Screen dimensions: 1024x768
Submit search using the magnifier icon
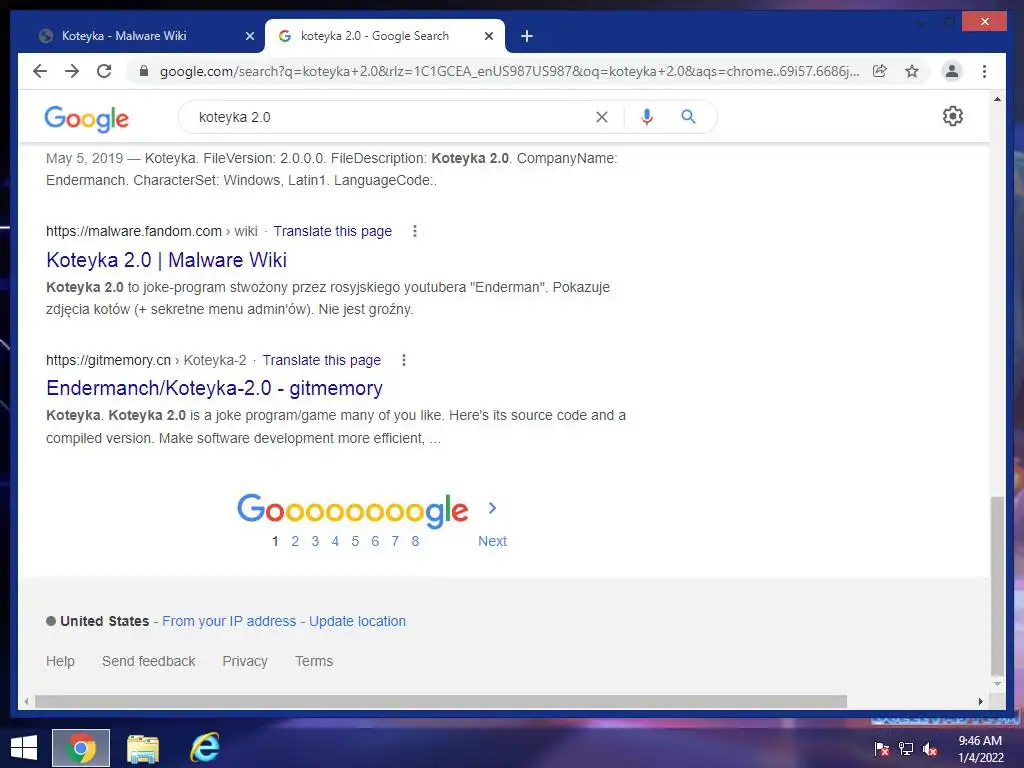[688, 117]
